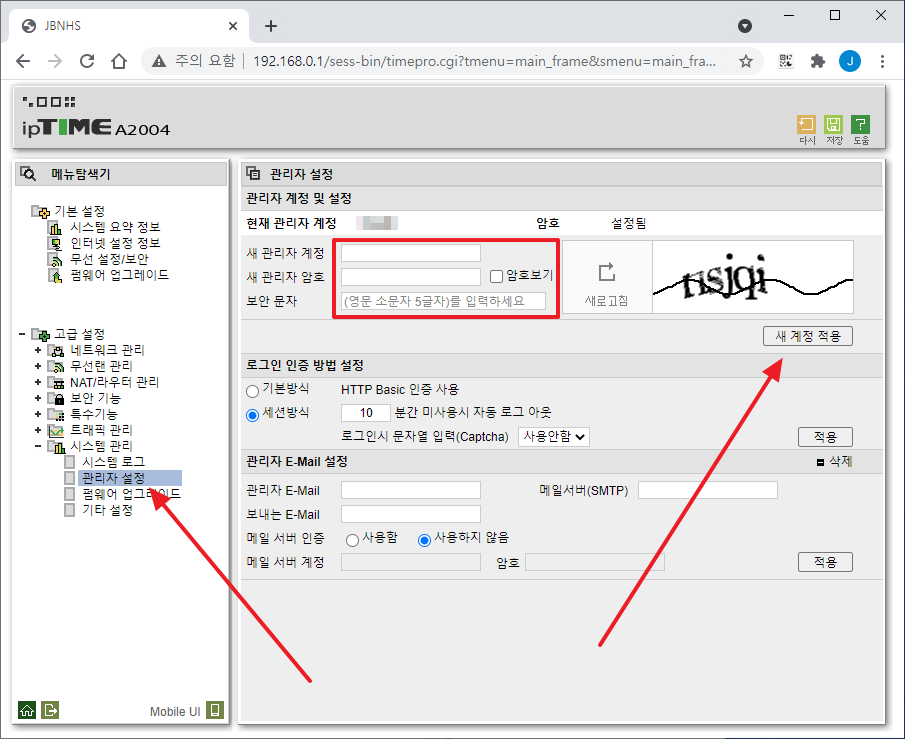905x739 pixels.
Task: Click the 메뉴탐색기 search icon
Action: (x=28, y=174)
